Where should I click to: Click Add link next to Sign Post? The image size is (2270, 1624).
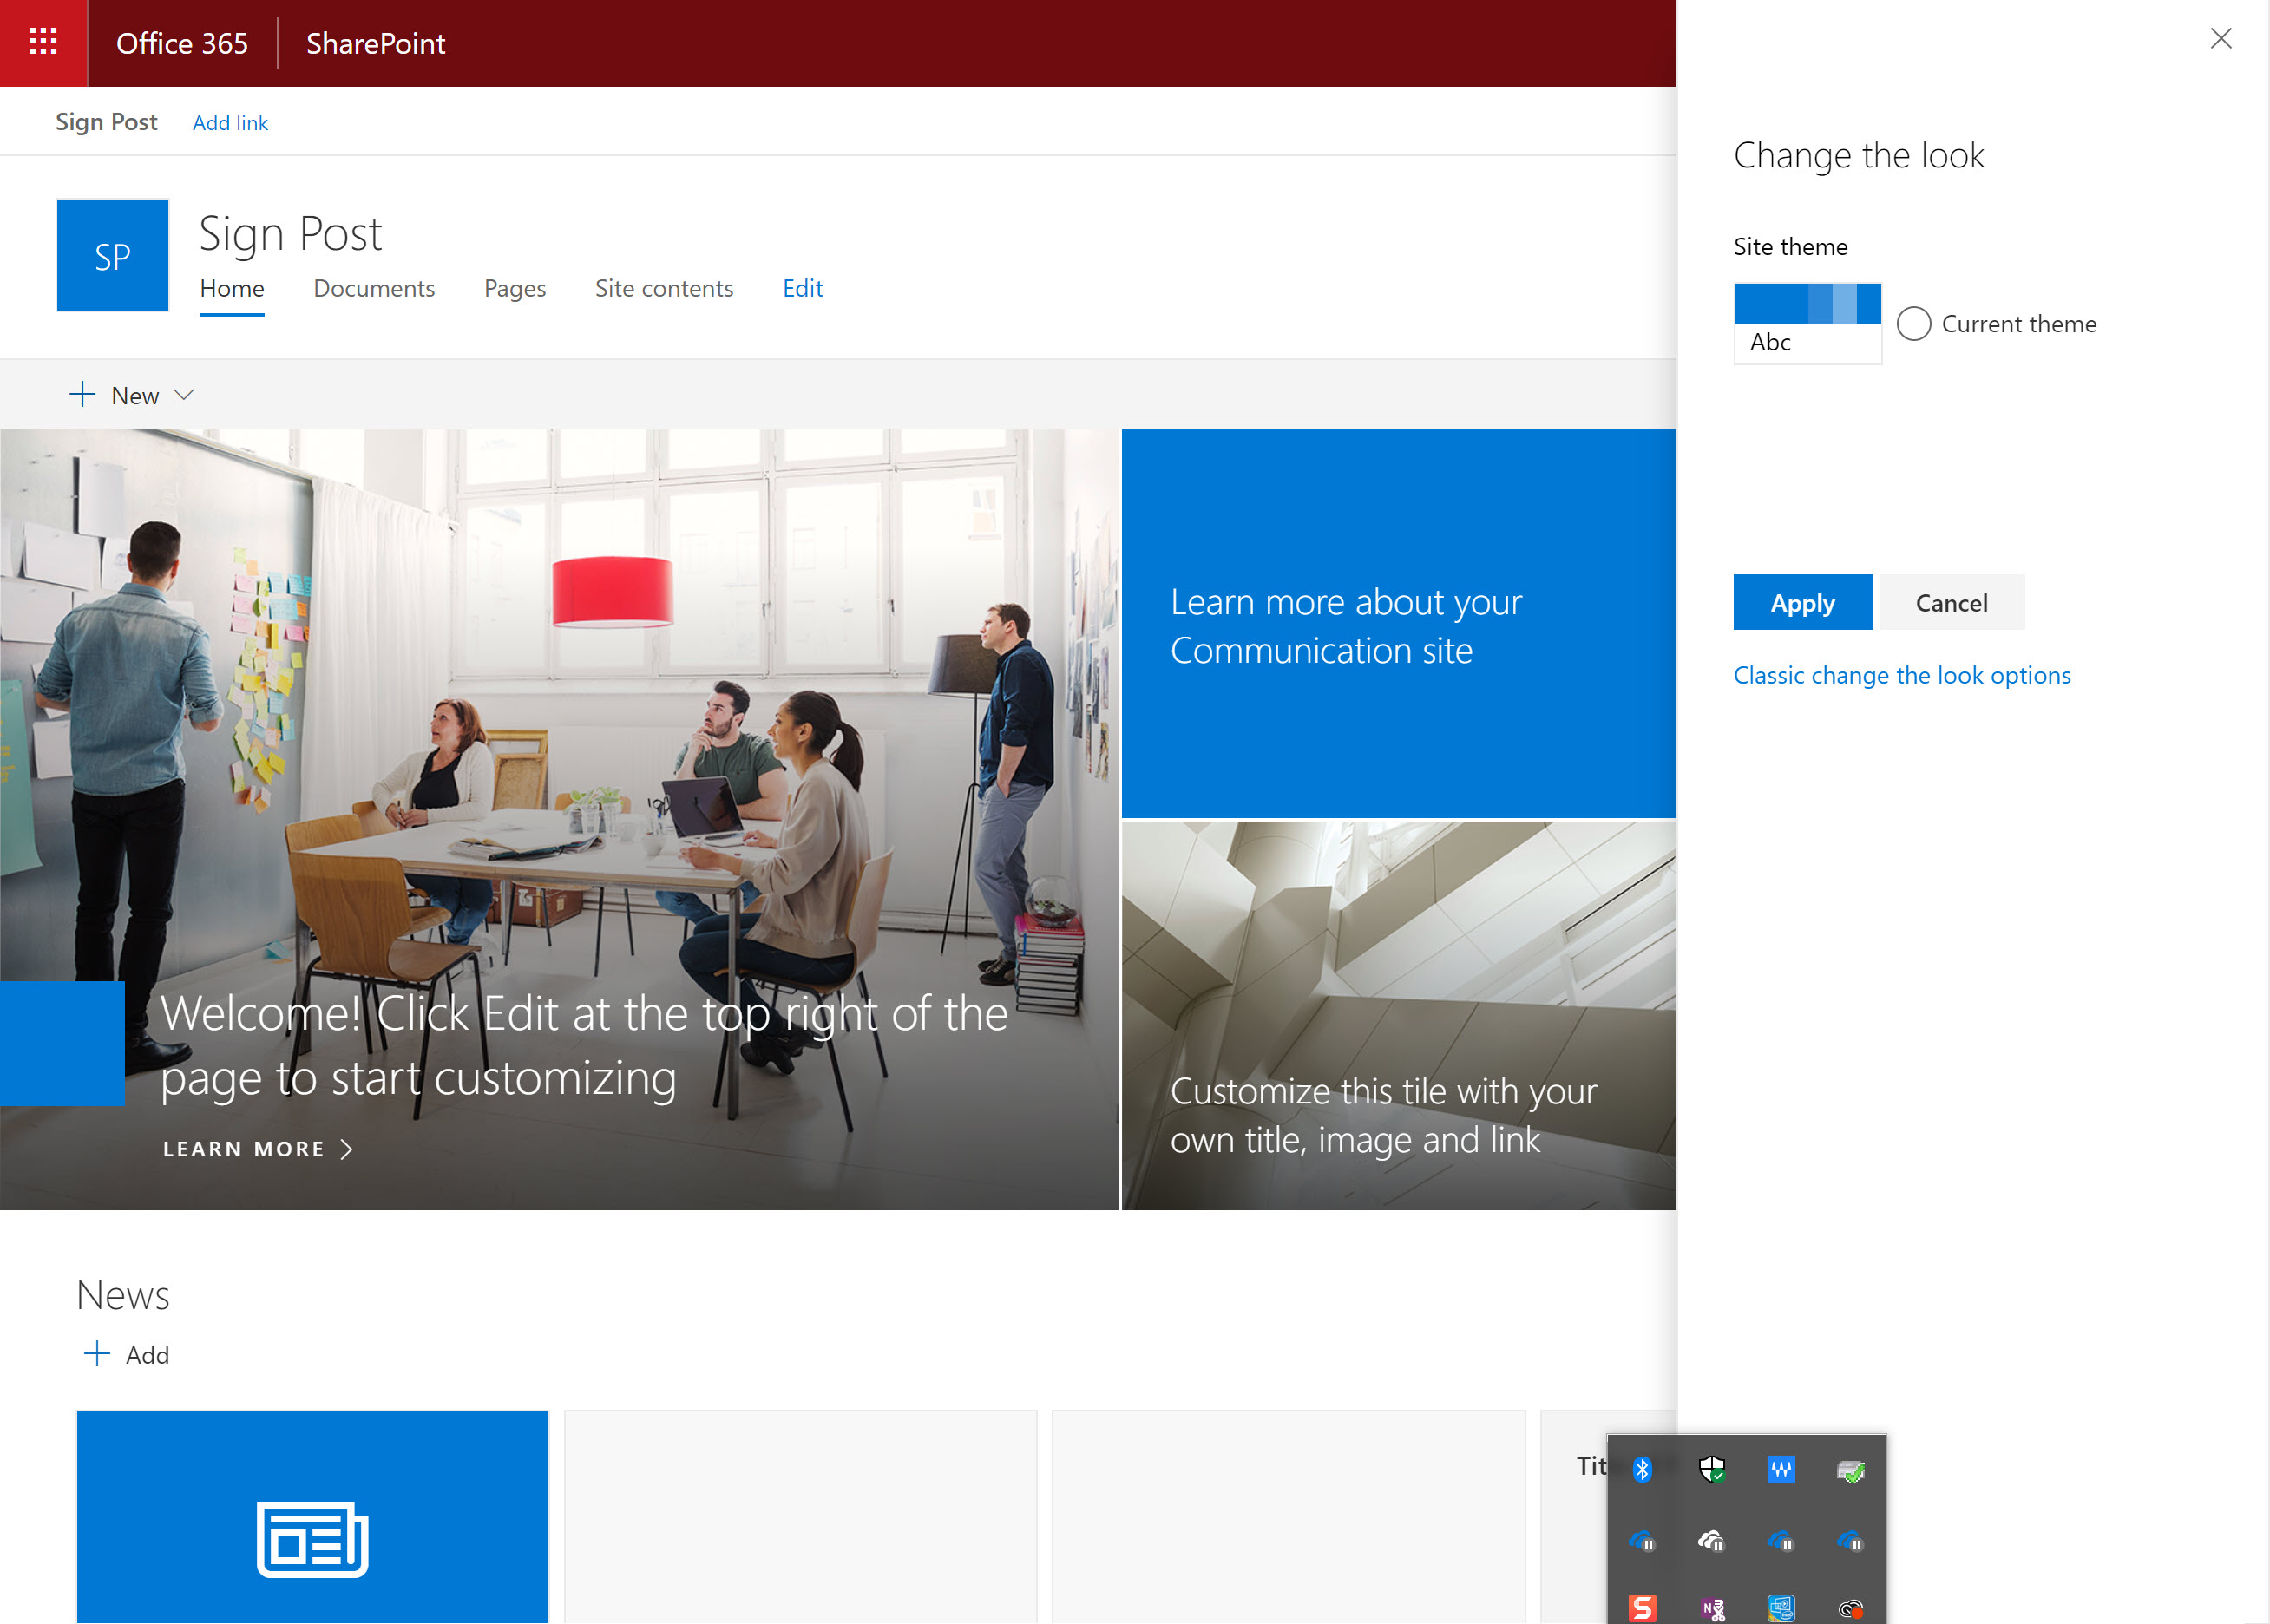coord(230,122)
